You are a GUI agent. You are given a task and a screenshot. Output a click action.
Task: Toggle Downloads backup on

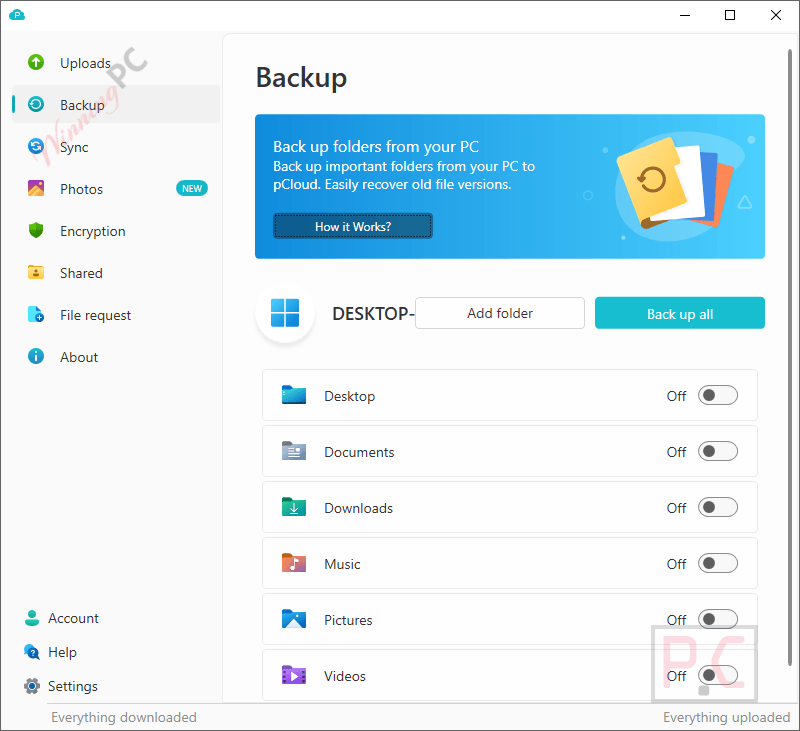click(x=717, y=508)
